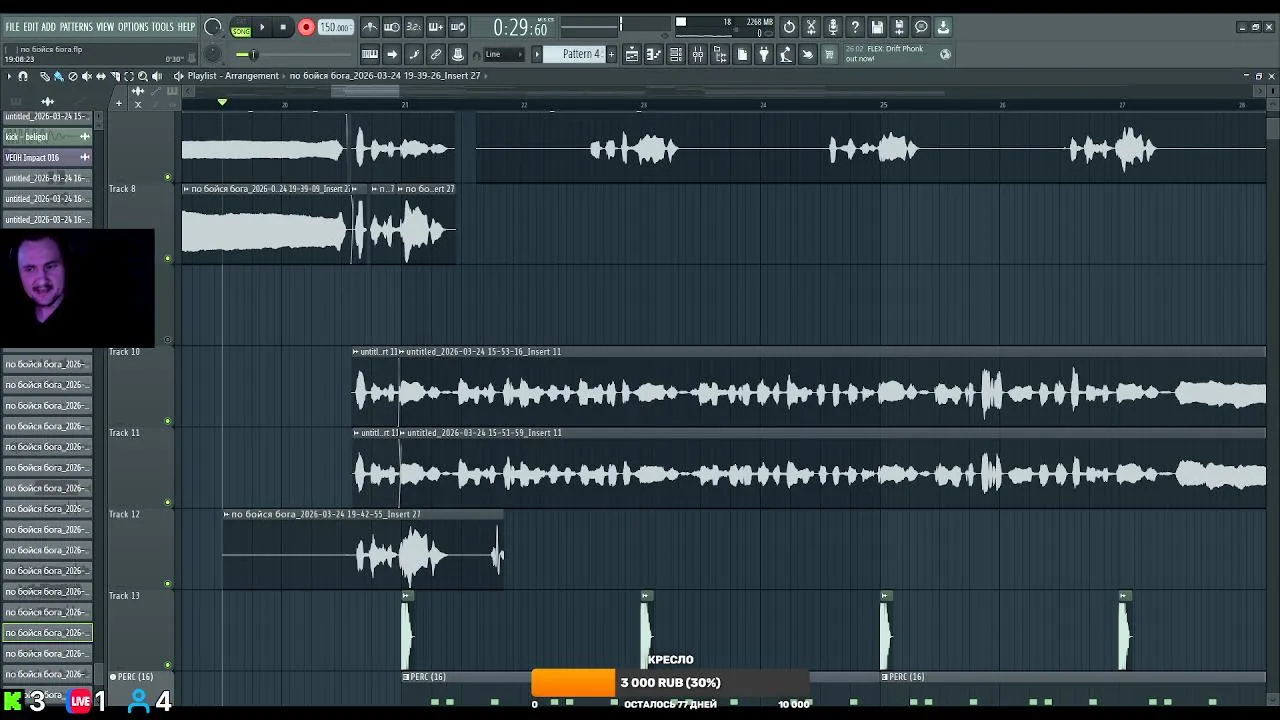Select the Playback speaker tool in Playlist
The width and height of the screenshot is (1280, 720).
pos(157,76)
